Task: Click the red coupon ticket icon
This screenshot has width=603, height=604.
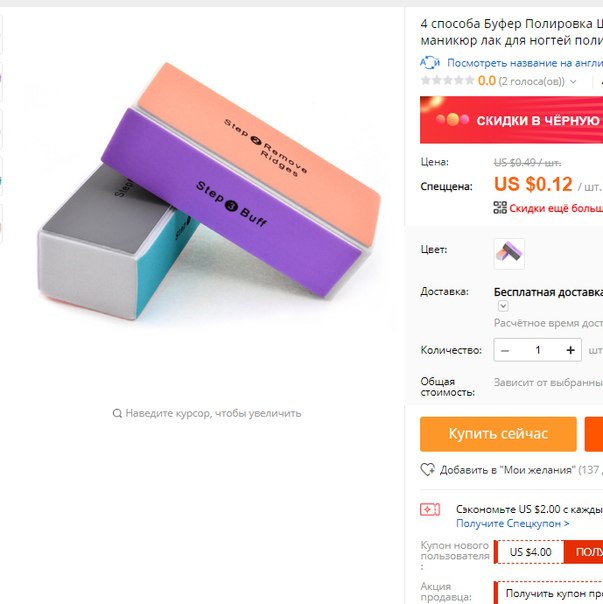Action: pos(430,509)
